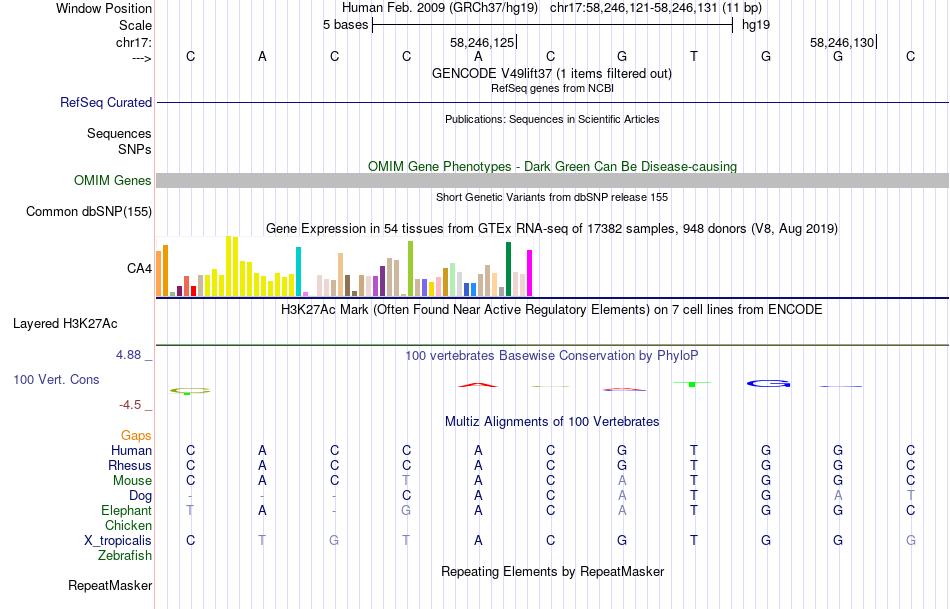Click the faded G in the Elephant row
This screenshot has width=950, height=609.
(406, 510)
